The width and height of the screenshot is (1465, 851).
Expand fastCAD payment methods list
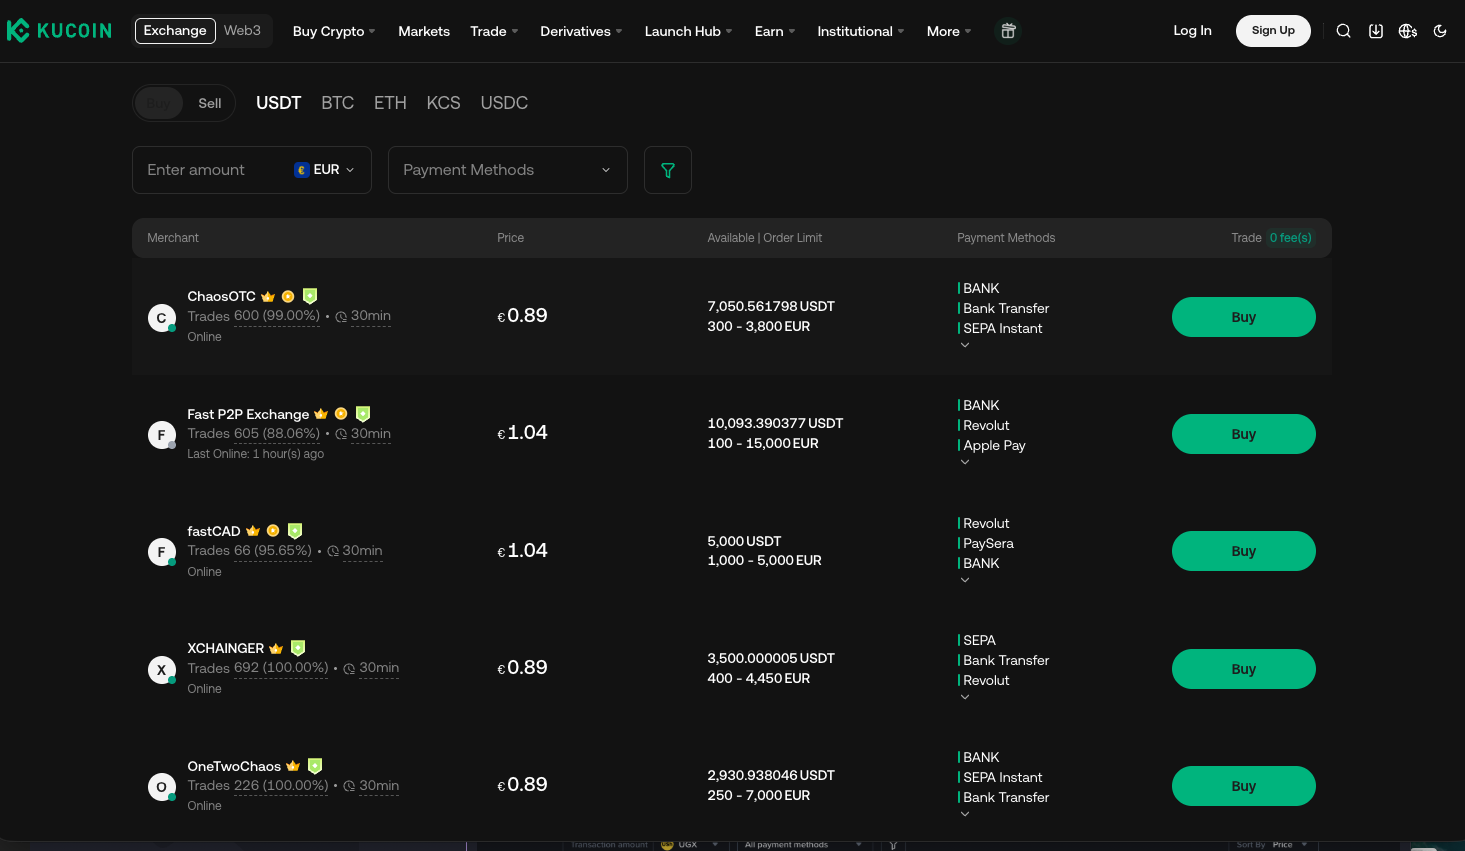point(965,580)
